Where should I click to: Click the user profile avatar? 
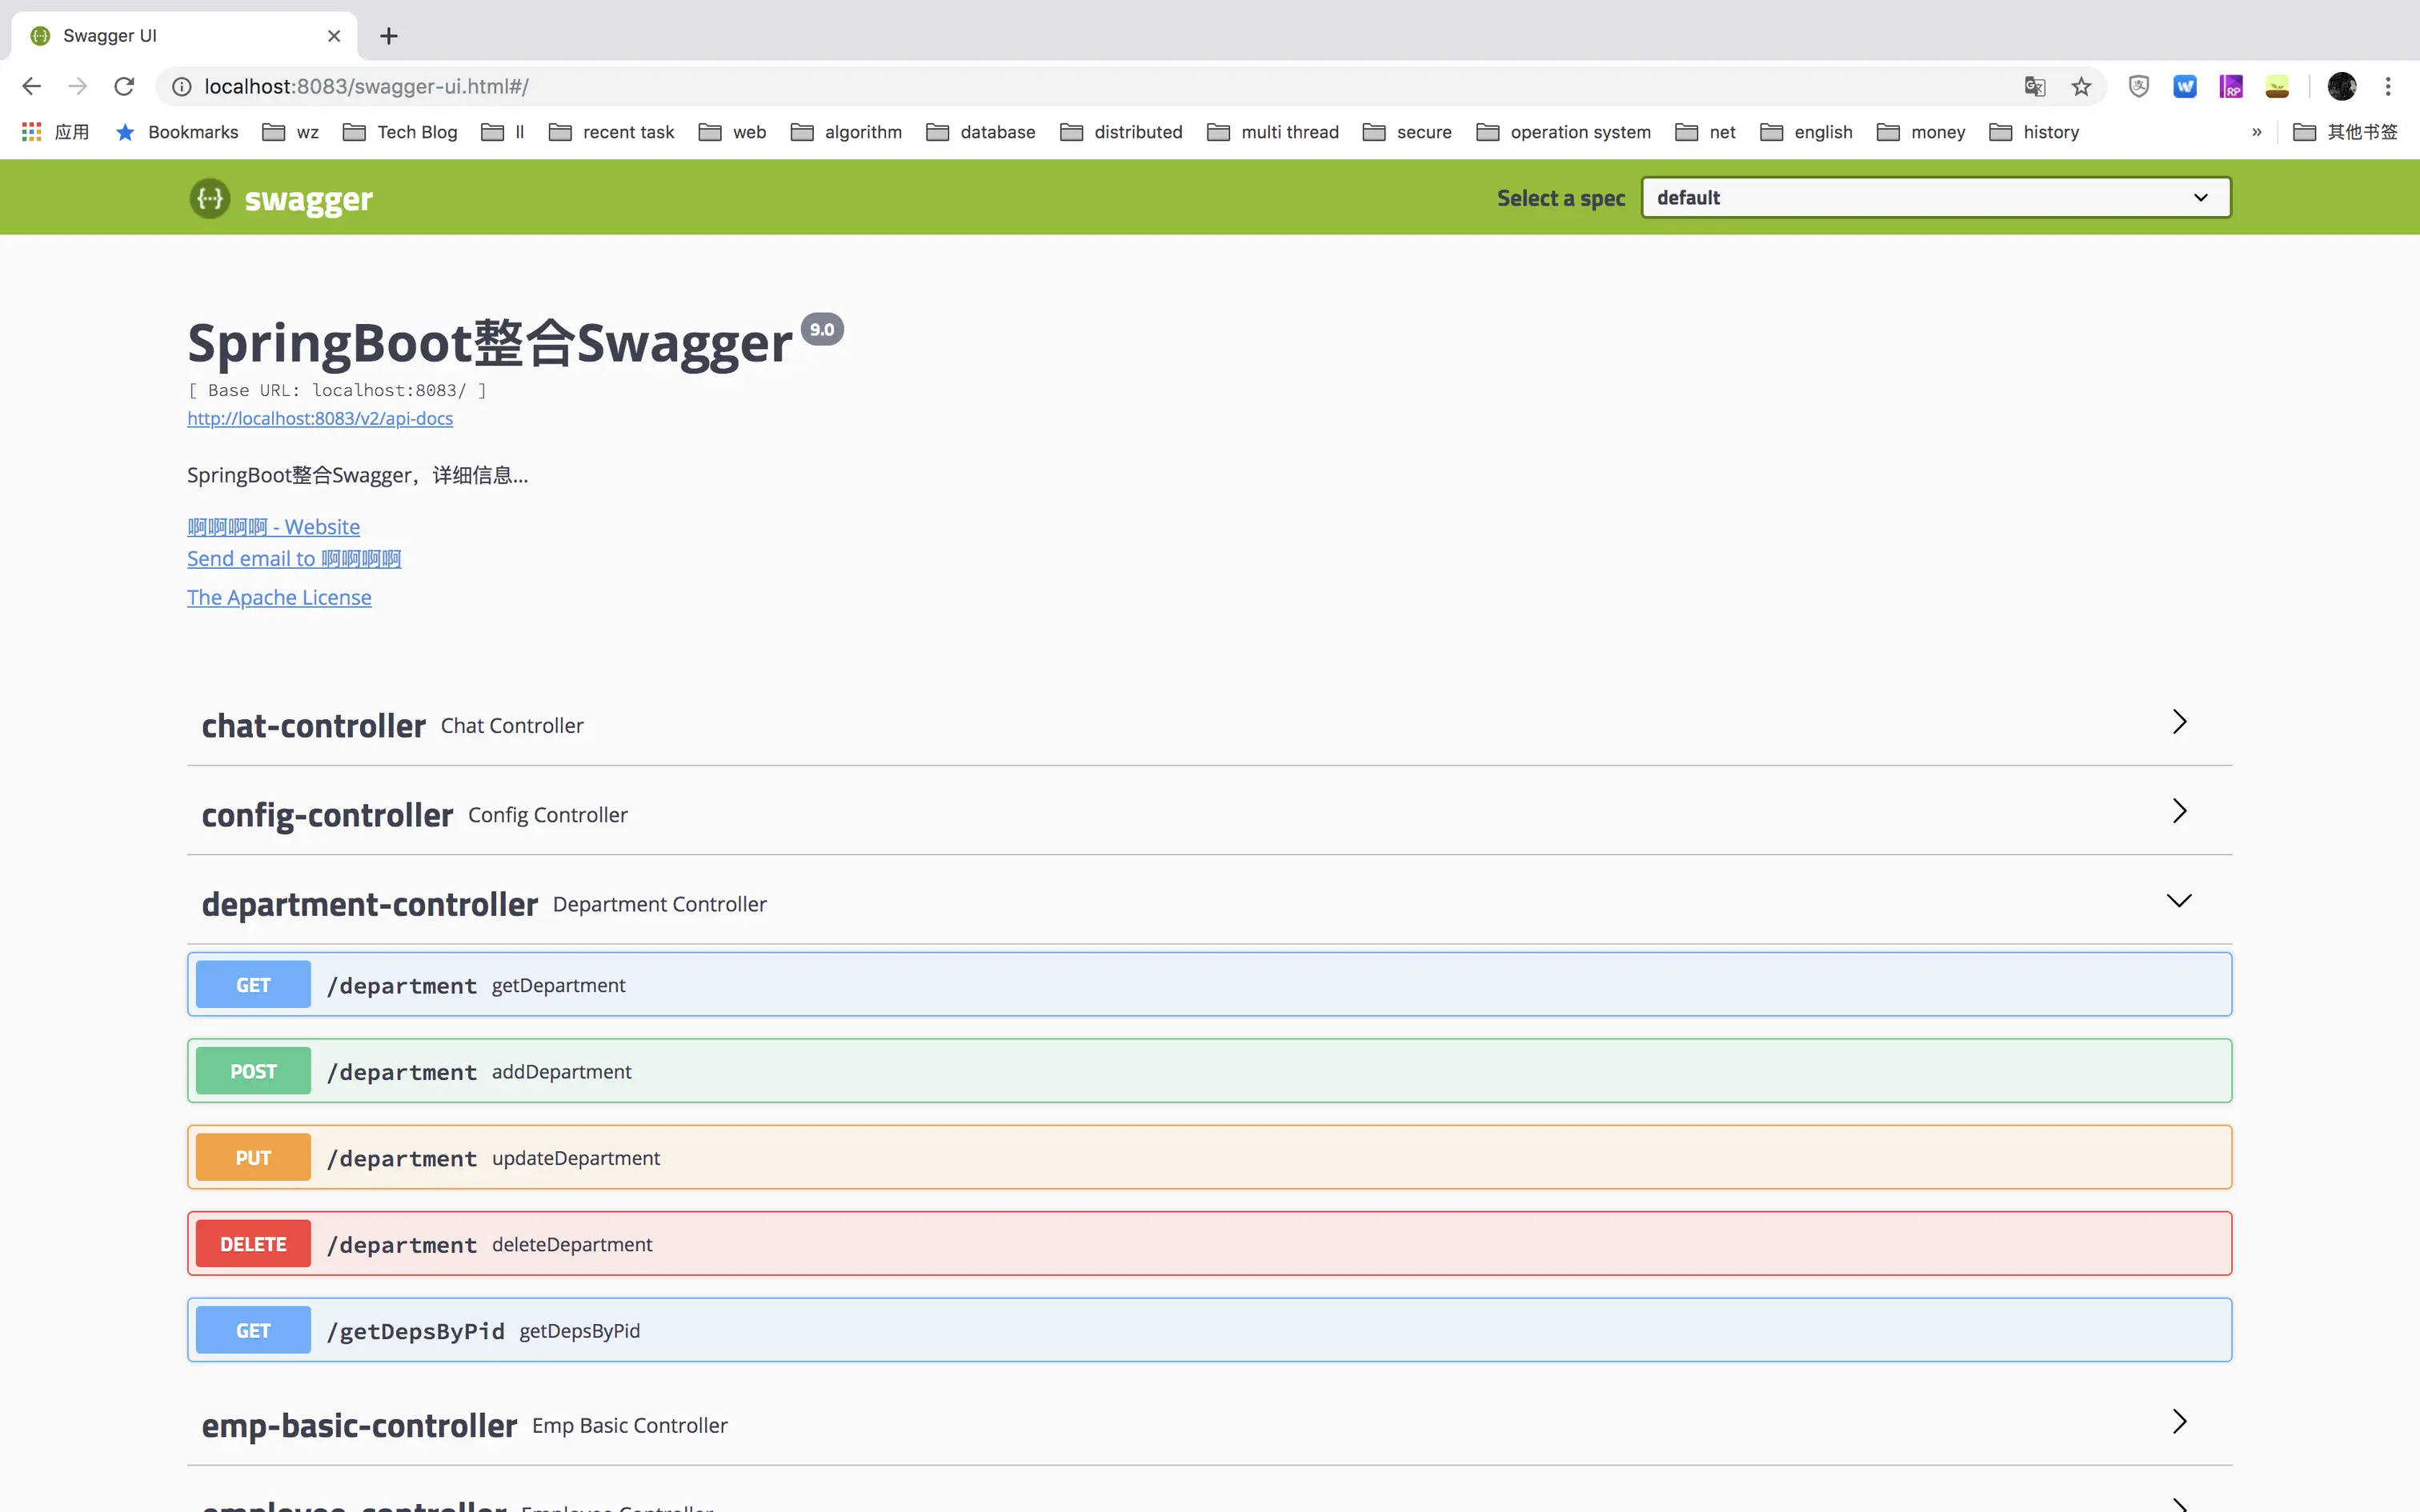tap(2341, 87)
